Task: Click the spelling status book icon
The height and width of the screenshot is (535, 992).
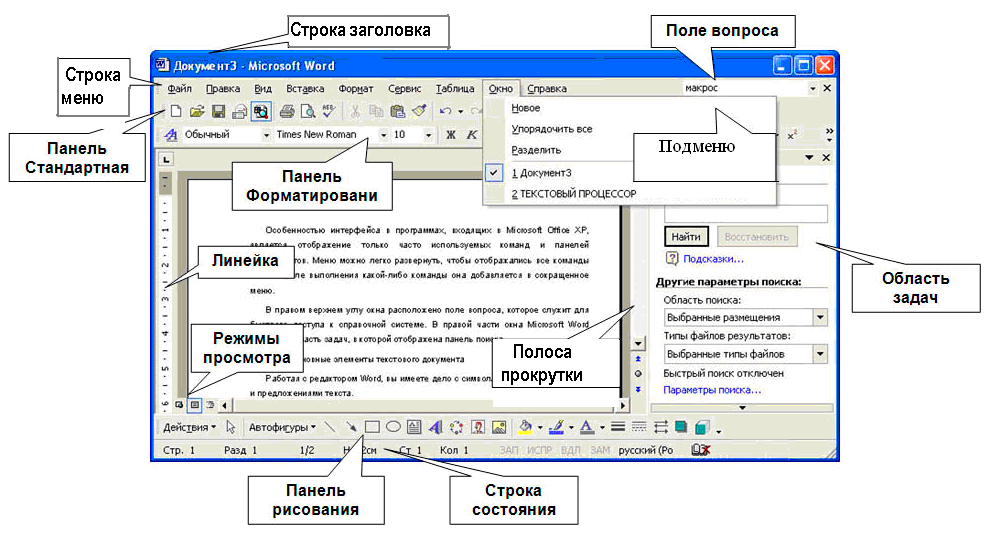Action: [700, 450]
